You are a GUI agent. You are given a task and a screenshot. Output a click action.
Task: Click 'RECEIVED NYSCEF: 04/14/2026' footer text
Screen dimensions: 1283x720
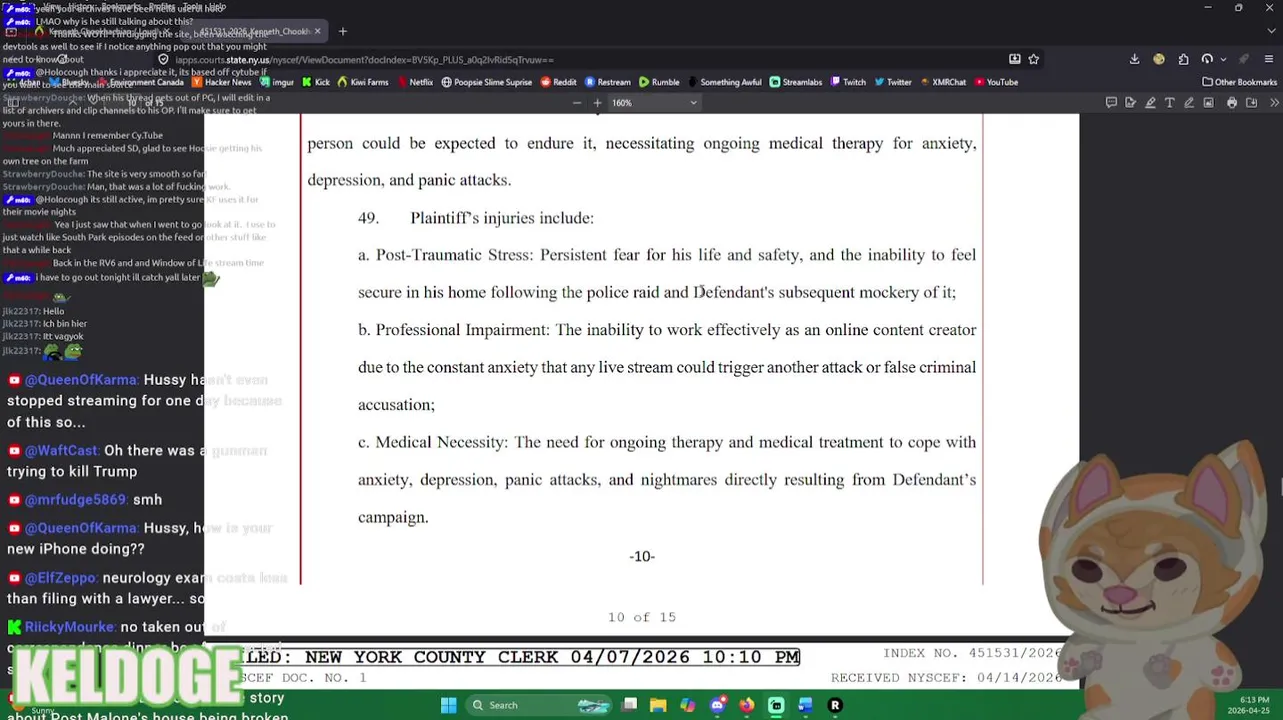tap(946, 678)
